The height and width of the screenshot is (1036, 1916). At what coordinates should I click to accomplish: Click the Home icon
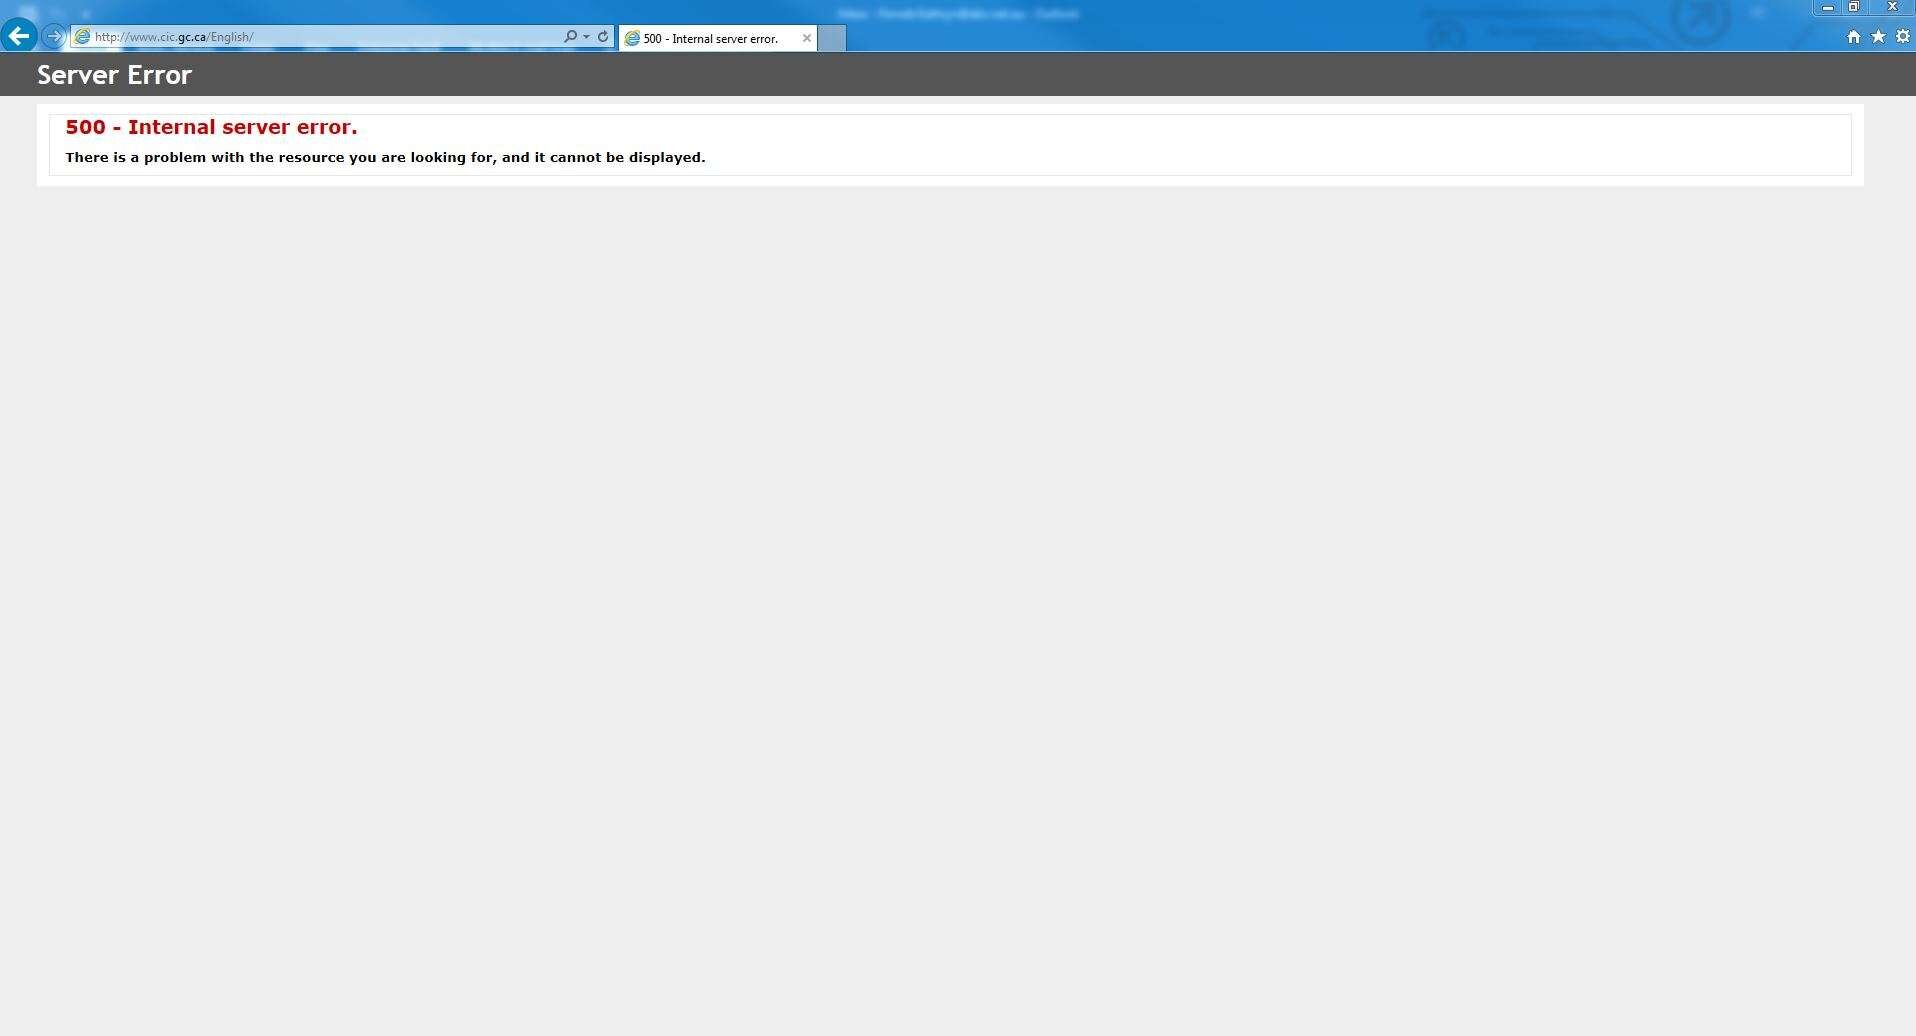pos(1853,36)
